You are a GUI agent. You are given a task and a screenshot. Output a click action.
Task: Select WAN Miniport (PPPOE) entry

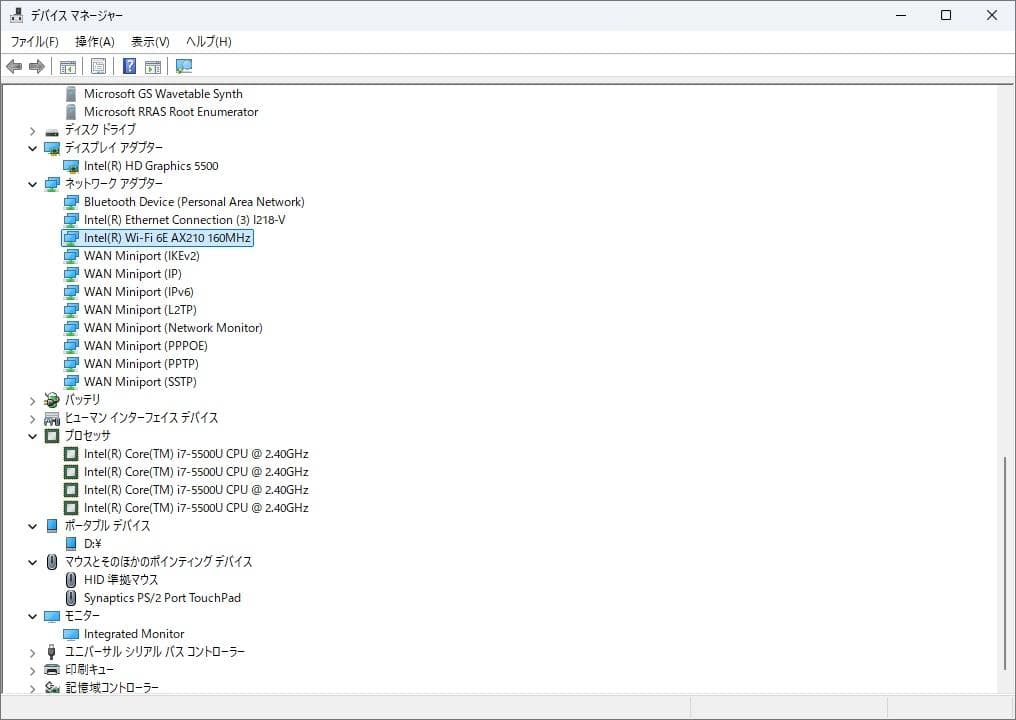pos(145,346)
